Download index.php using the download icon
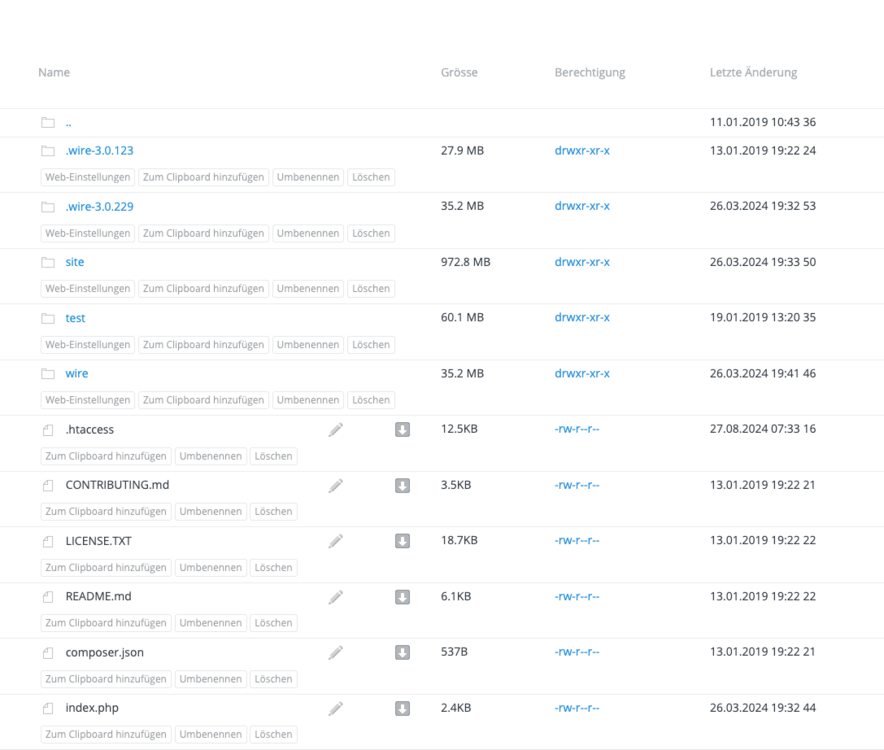The height and width of the screenshot is (750, 884). click(x=402, y=709)
